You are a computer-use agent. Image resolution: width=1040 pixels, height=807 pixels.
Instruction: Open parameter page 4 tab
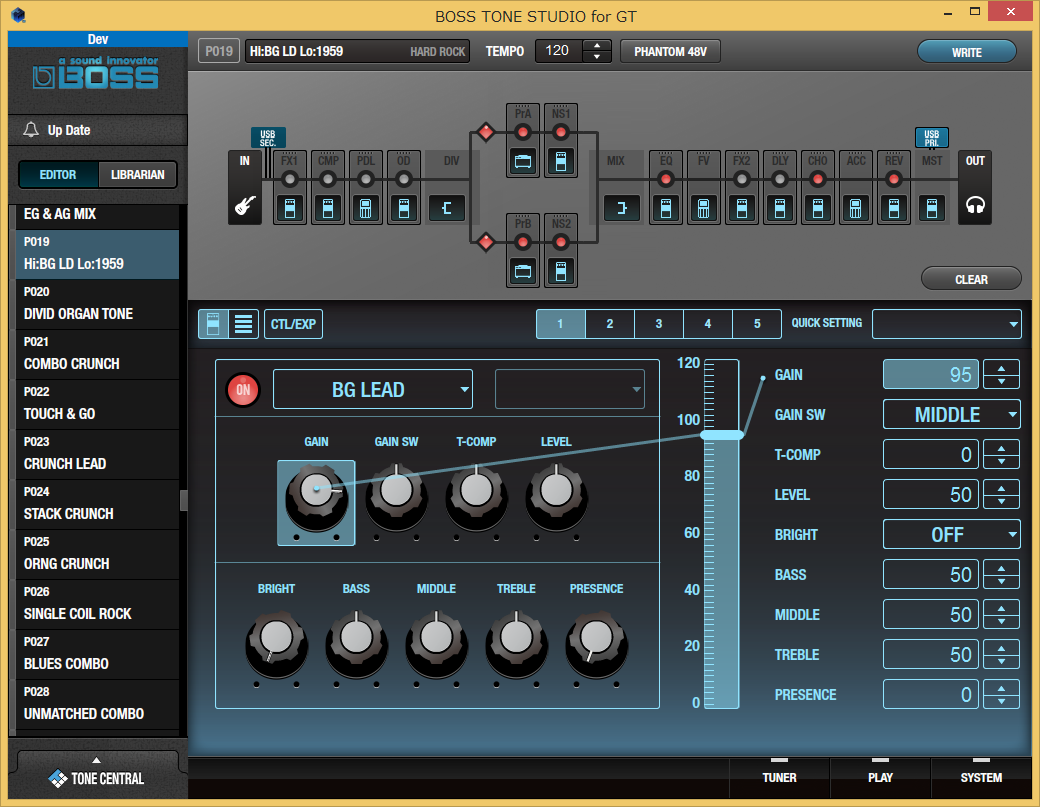pos(708,324)
